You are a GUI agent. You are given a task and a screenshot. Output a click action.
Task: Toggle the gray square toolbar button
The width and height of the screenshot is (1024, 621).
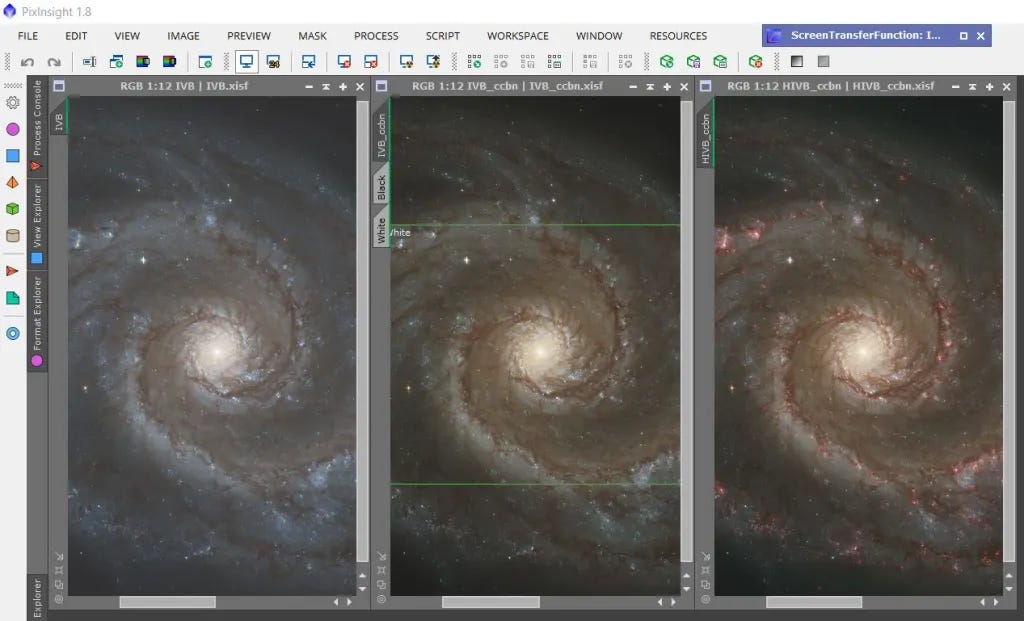tap(823, 62)
